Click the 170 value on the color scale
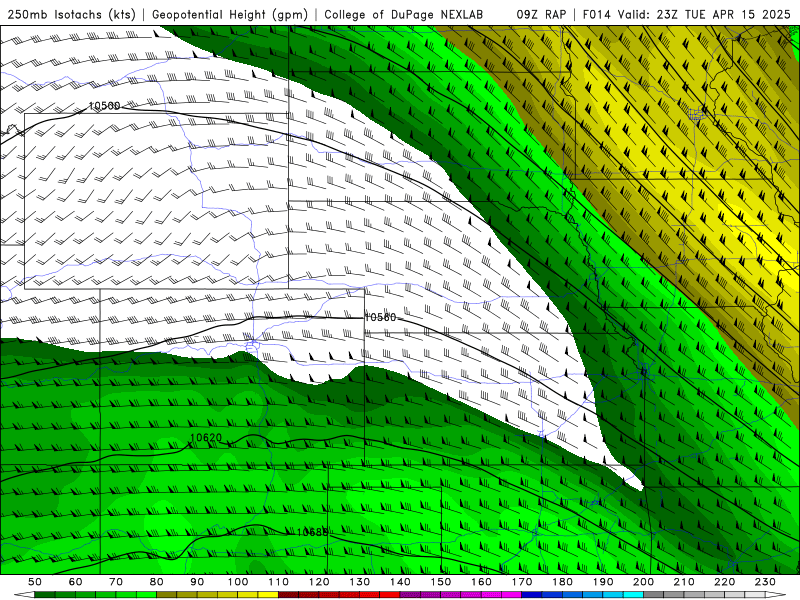Viewport: 800px width, 600px height. point(522,582)
